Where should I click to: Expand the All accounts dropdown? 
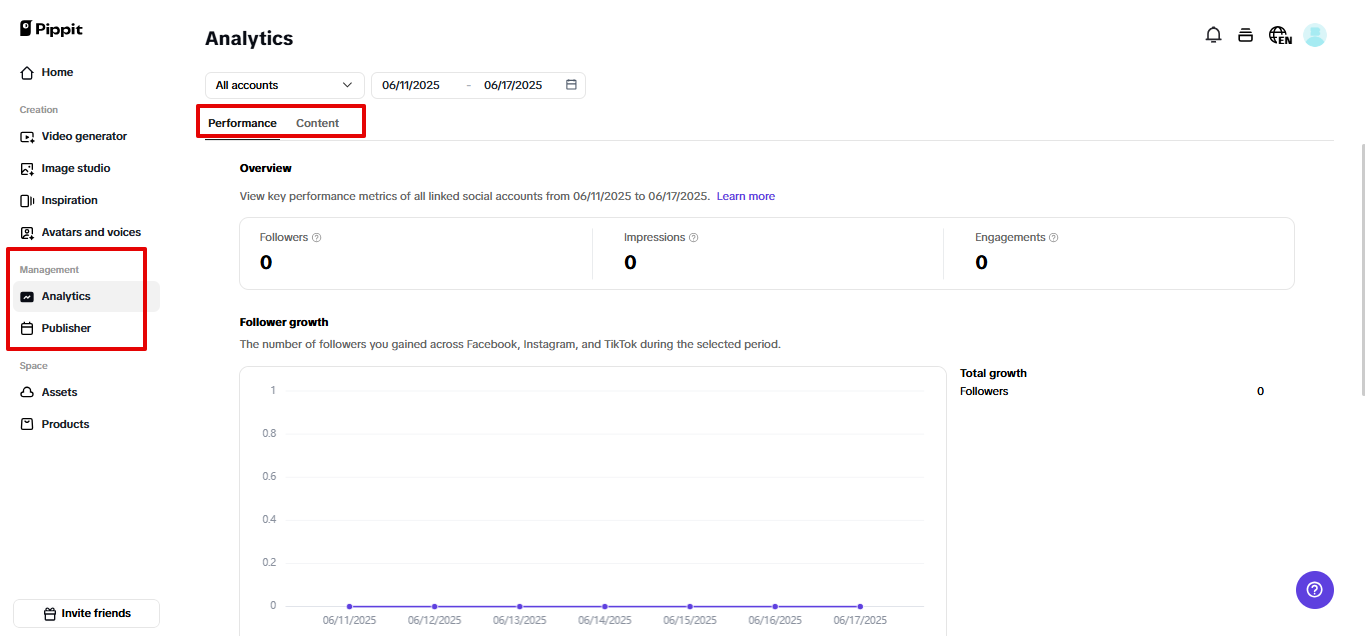[x=284, y=85]
